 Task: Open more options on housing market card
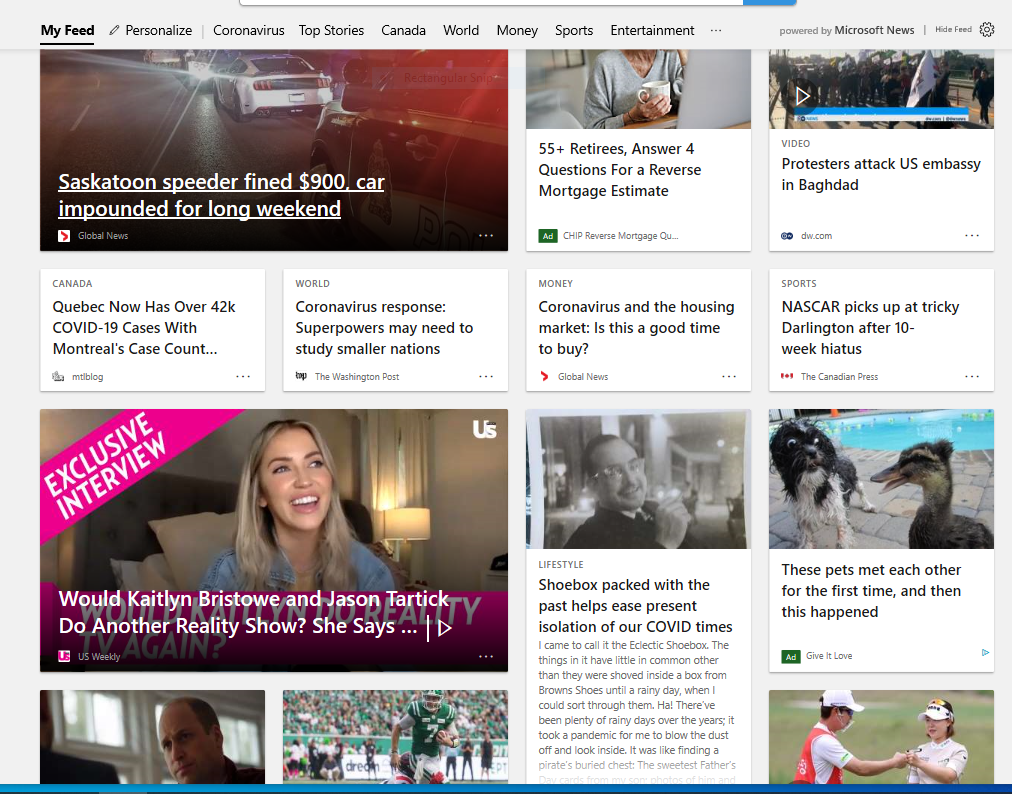pyautogui.click(x=729, y=376)
